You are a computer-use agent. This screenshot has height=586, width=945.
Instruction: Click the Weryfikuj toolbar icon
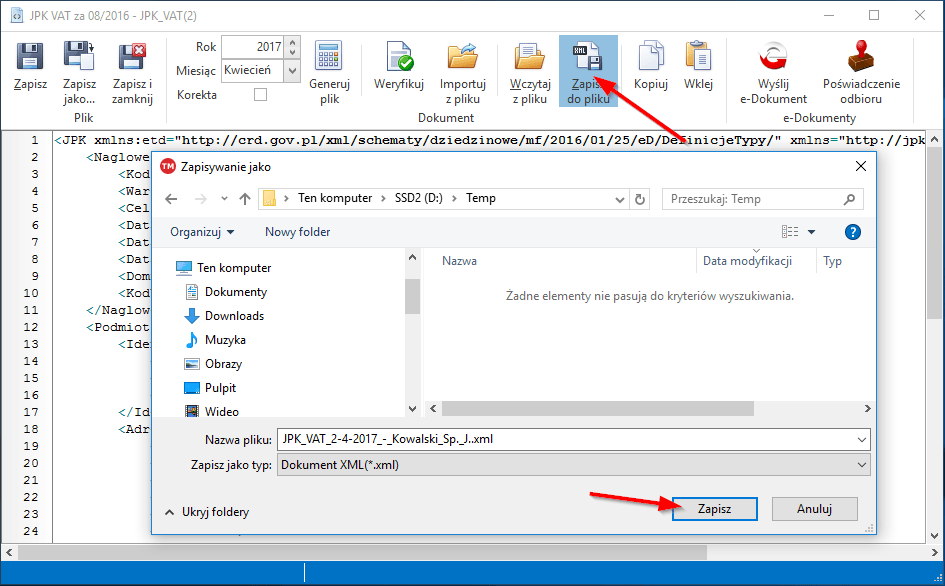tap(399, 57)
